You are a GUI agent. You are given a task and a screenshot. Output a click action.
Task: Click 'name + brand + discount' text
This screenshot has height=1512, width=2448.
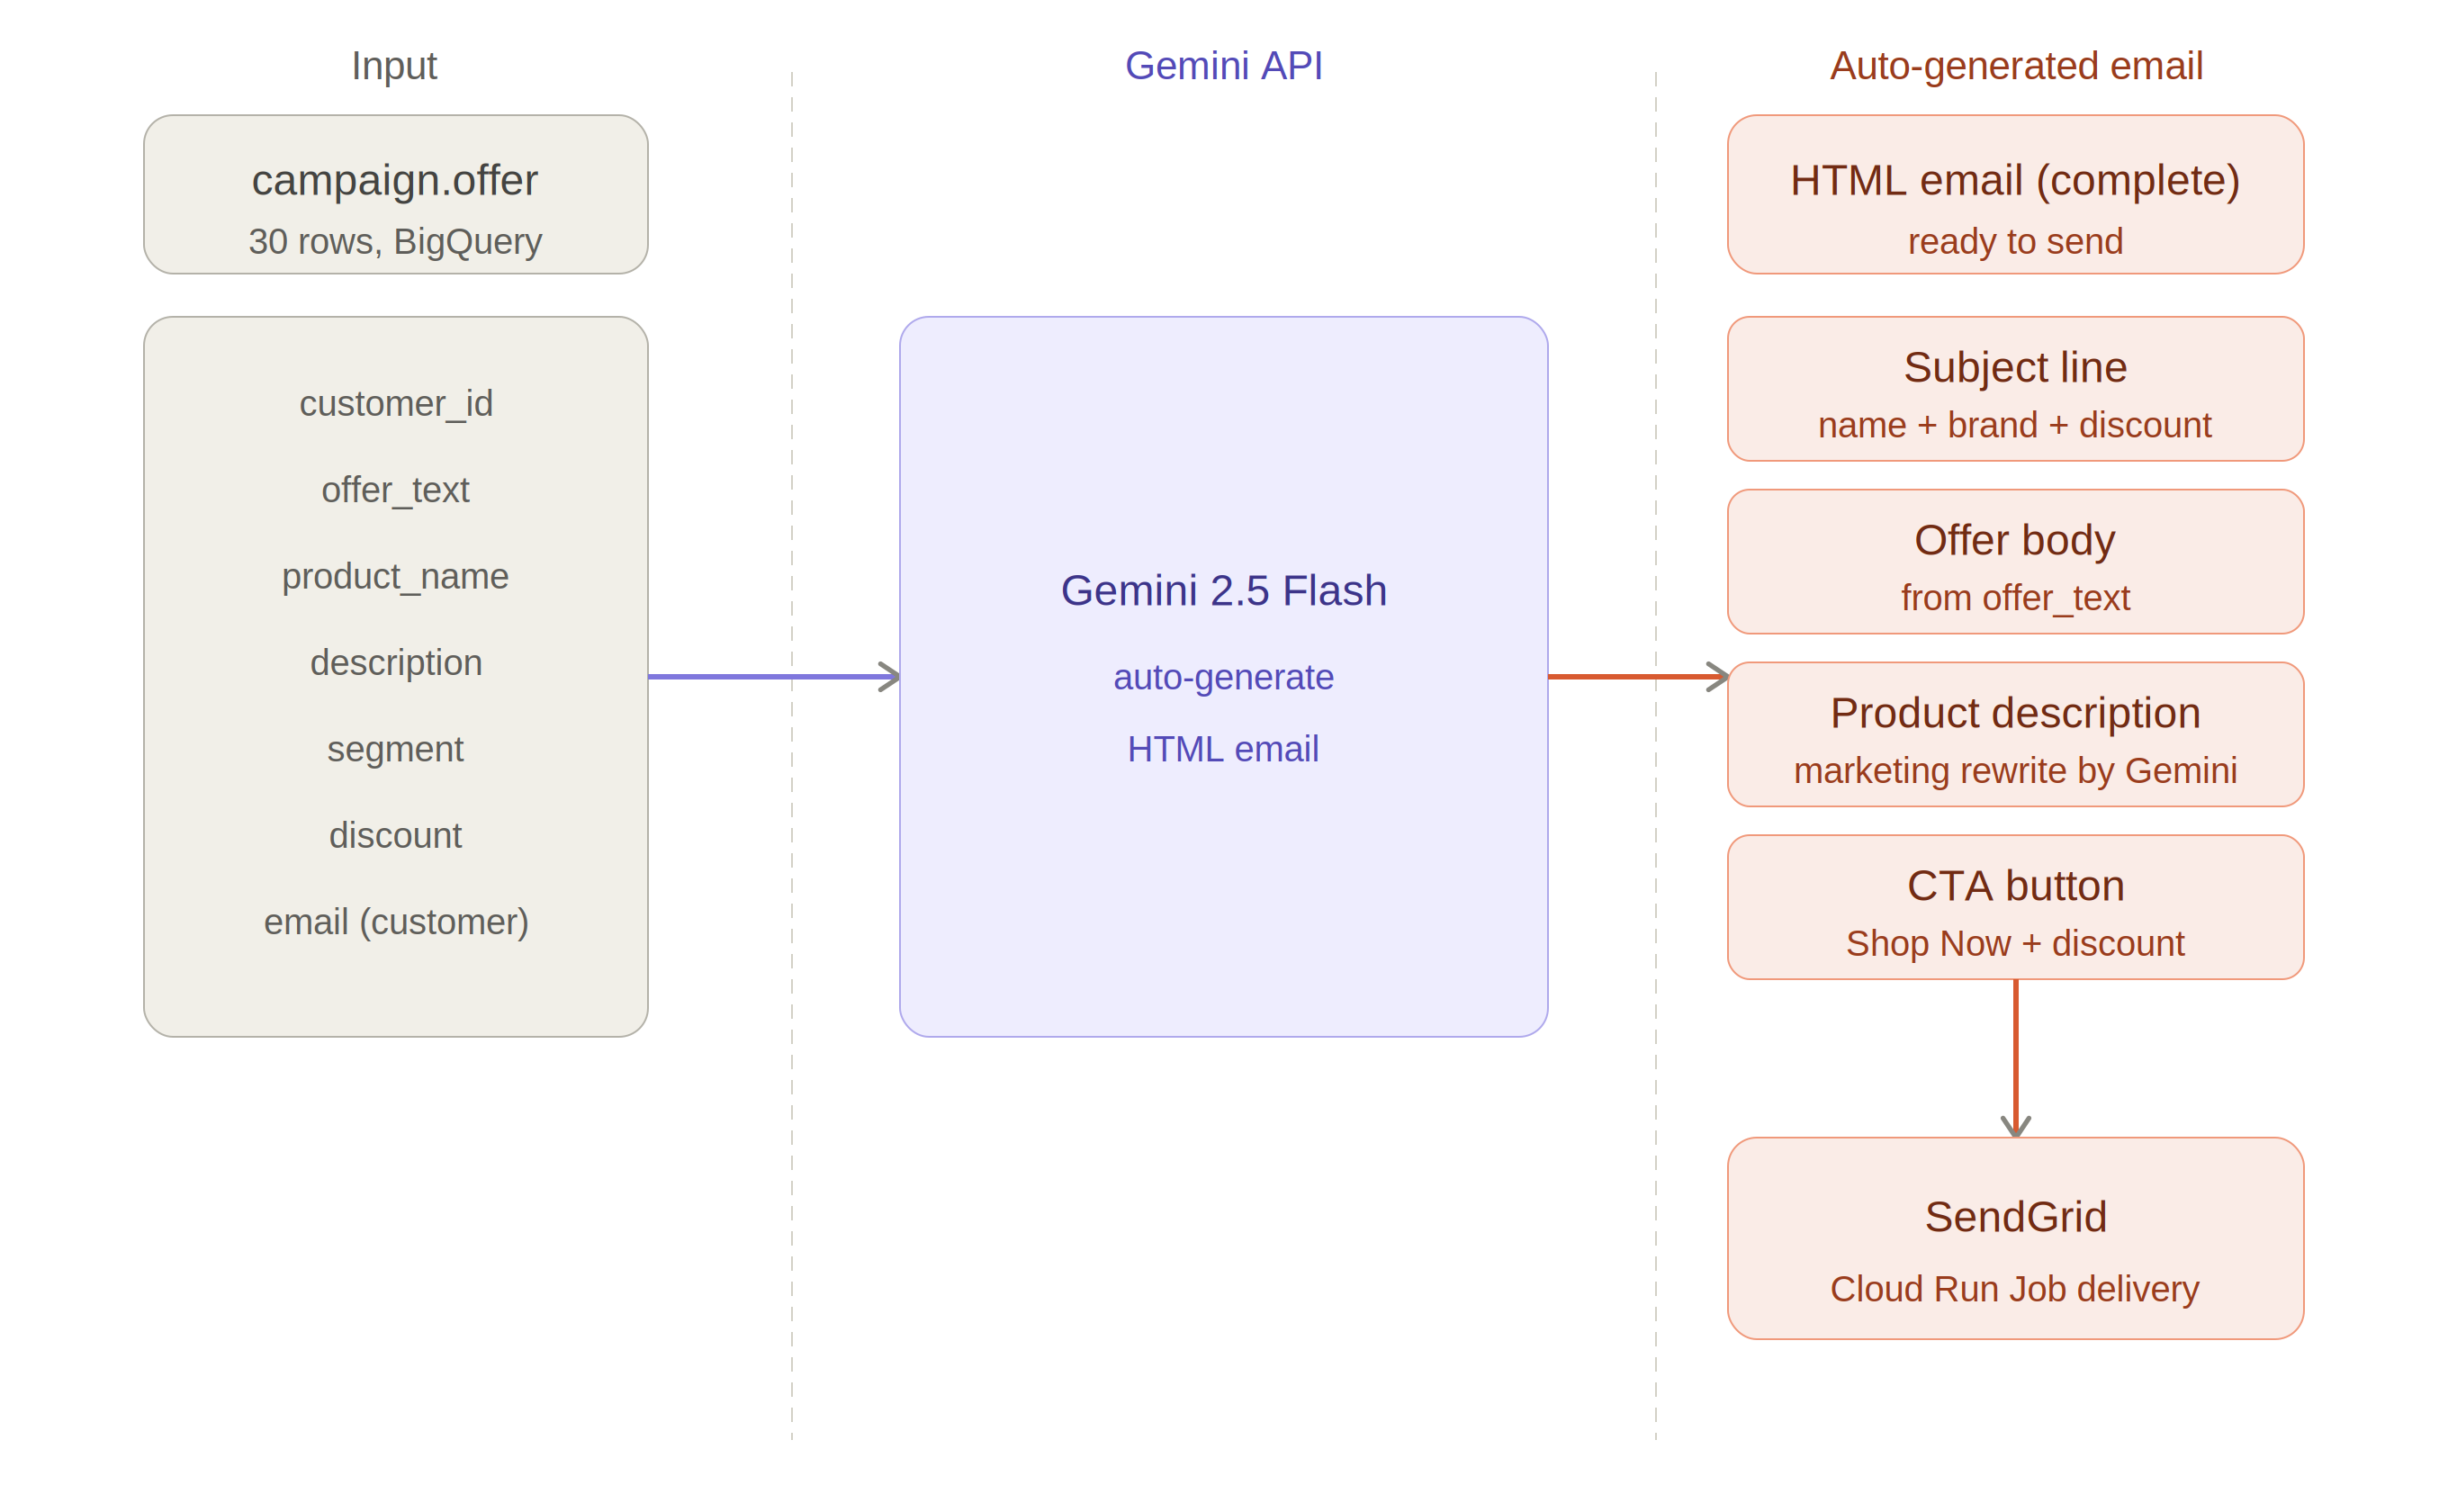click(x=2014, y=426)
